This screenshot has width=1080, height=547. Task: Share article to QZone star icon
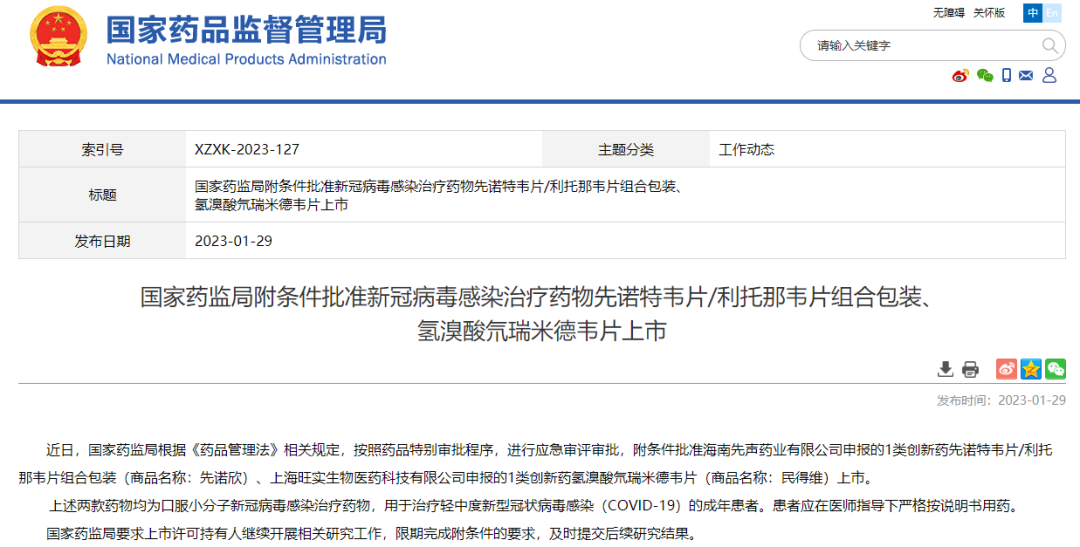pyautogui.click(x=1031, y=369)
